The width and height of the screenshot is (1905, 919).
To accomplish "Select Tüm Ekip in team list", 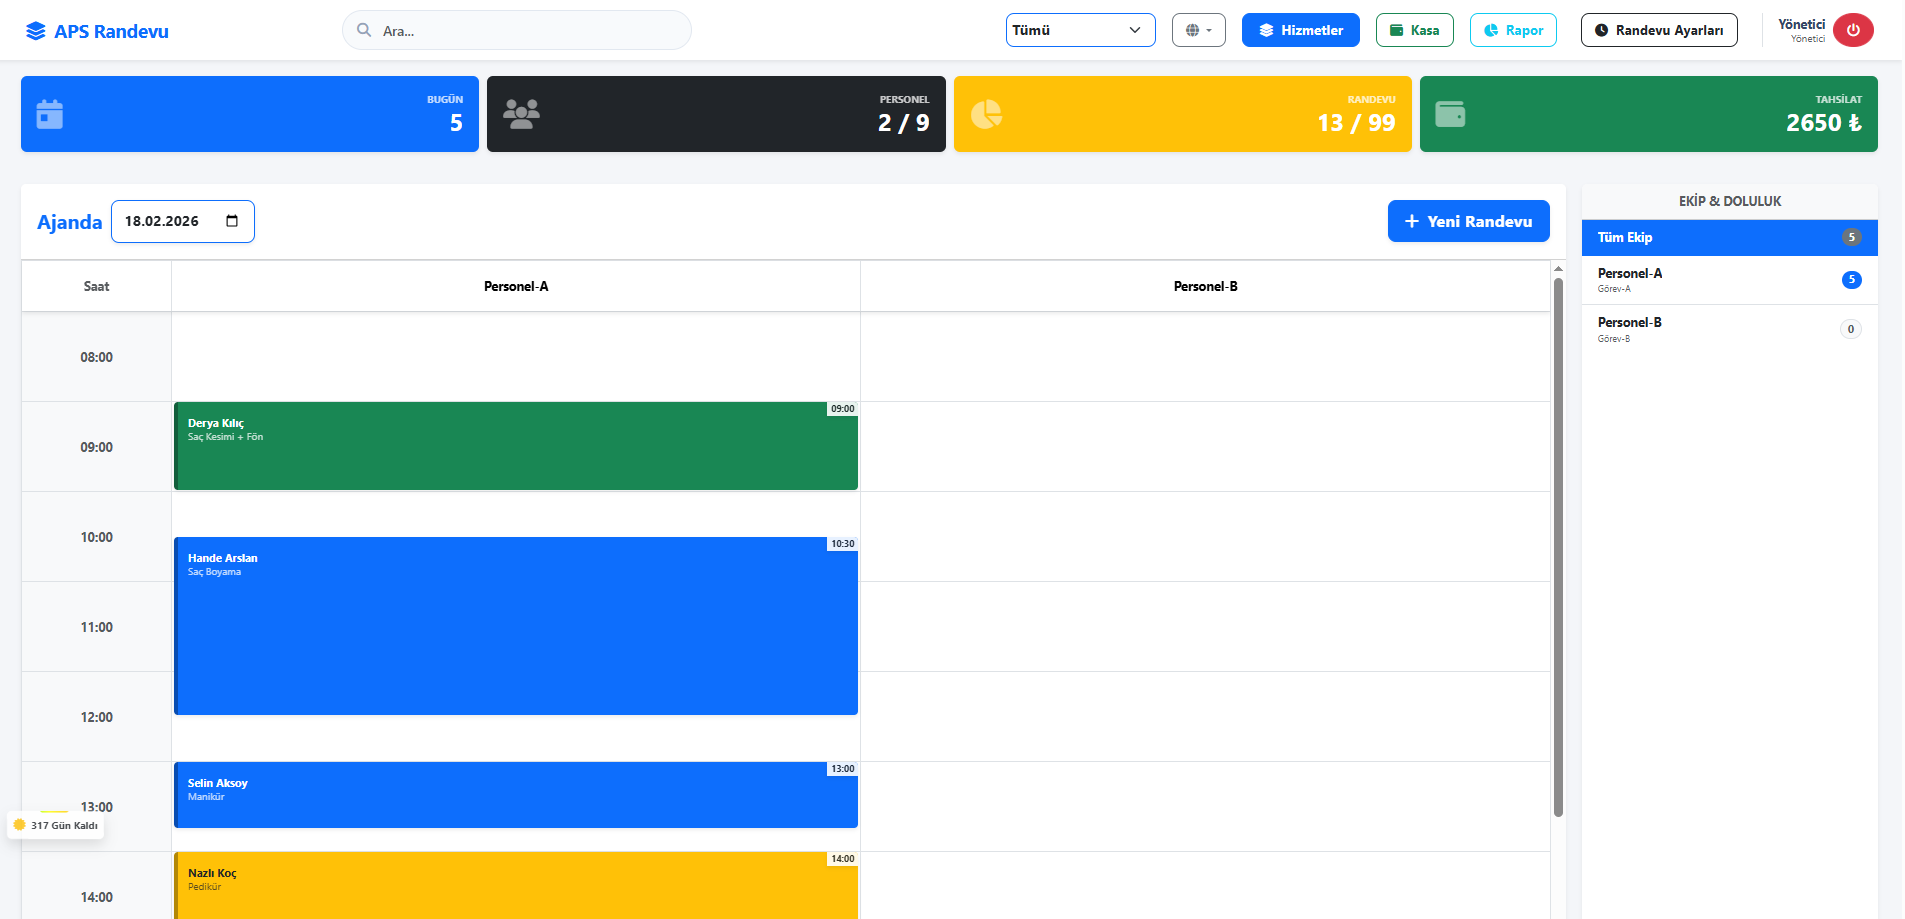I will 1729,238.
